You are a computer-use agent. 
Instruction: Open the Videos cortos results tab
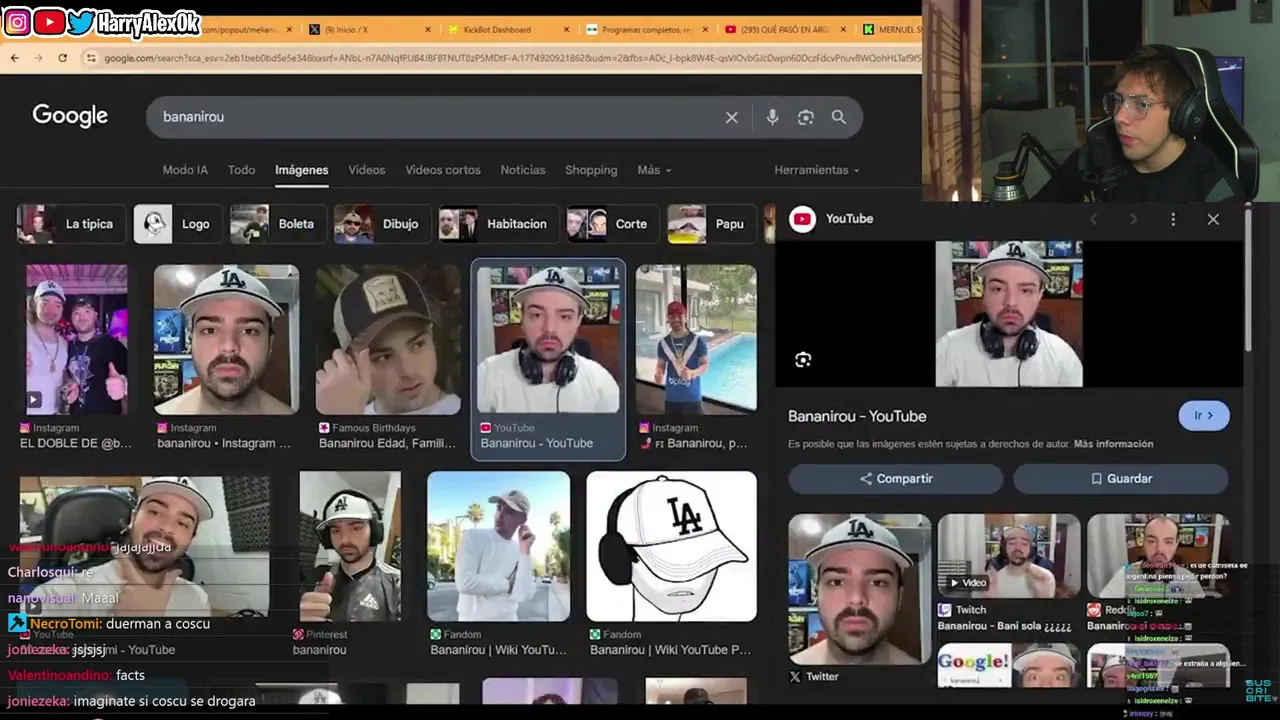(x=443, y=170)
